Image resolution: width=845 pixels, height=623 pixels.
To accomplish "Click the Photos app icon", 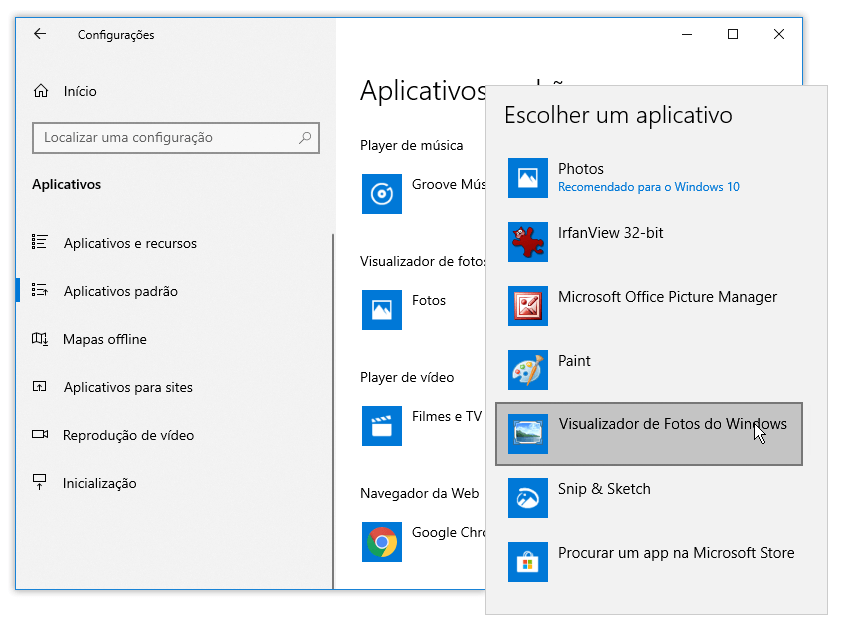I will [x=527, y=178].
